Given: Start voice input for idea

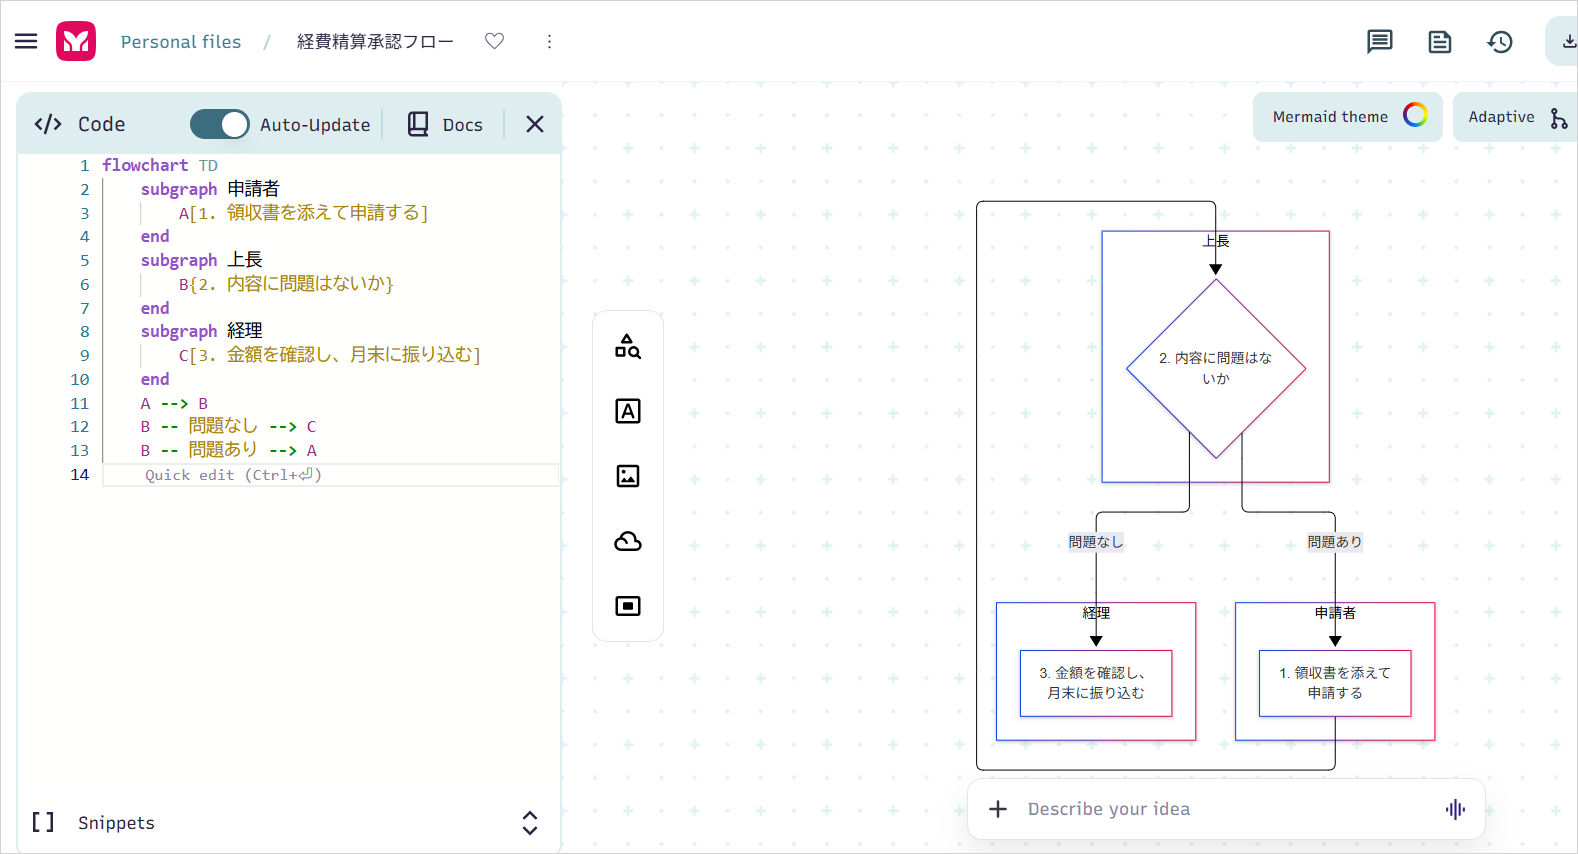Looking at the screenshot, I should (1455, 809).
